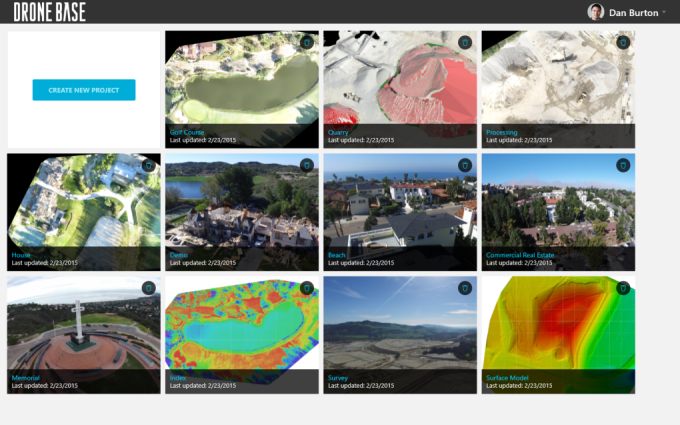This screenshot has height=425, width=680.
Task: Open the Surface Model project link
Action: point(507,378)
